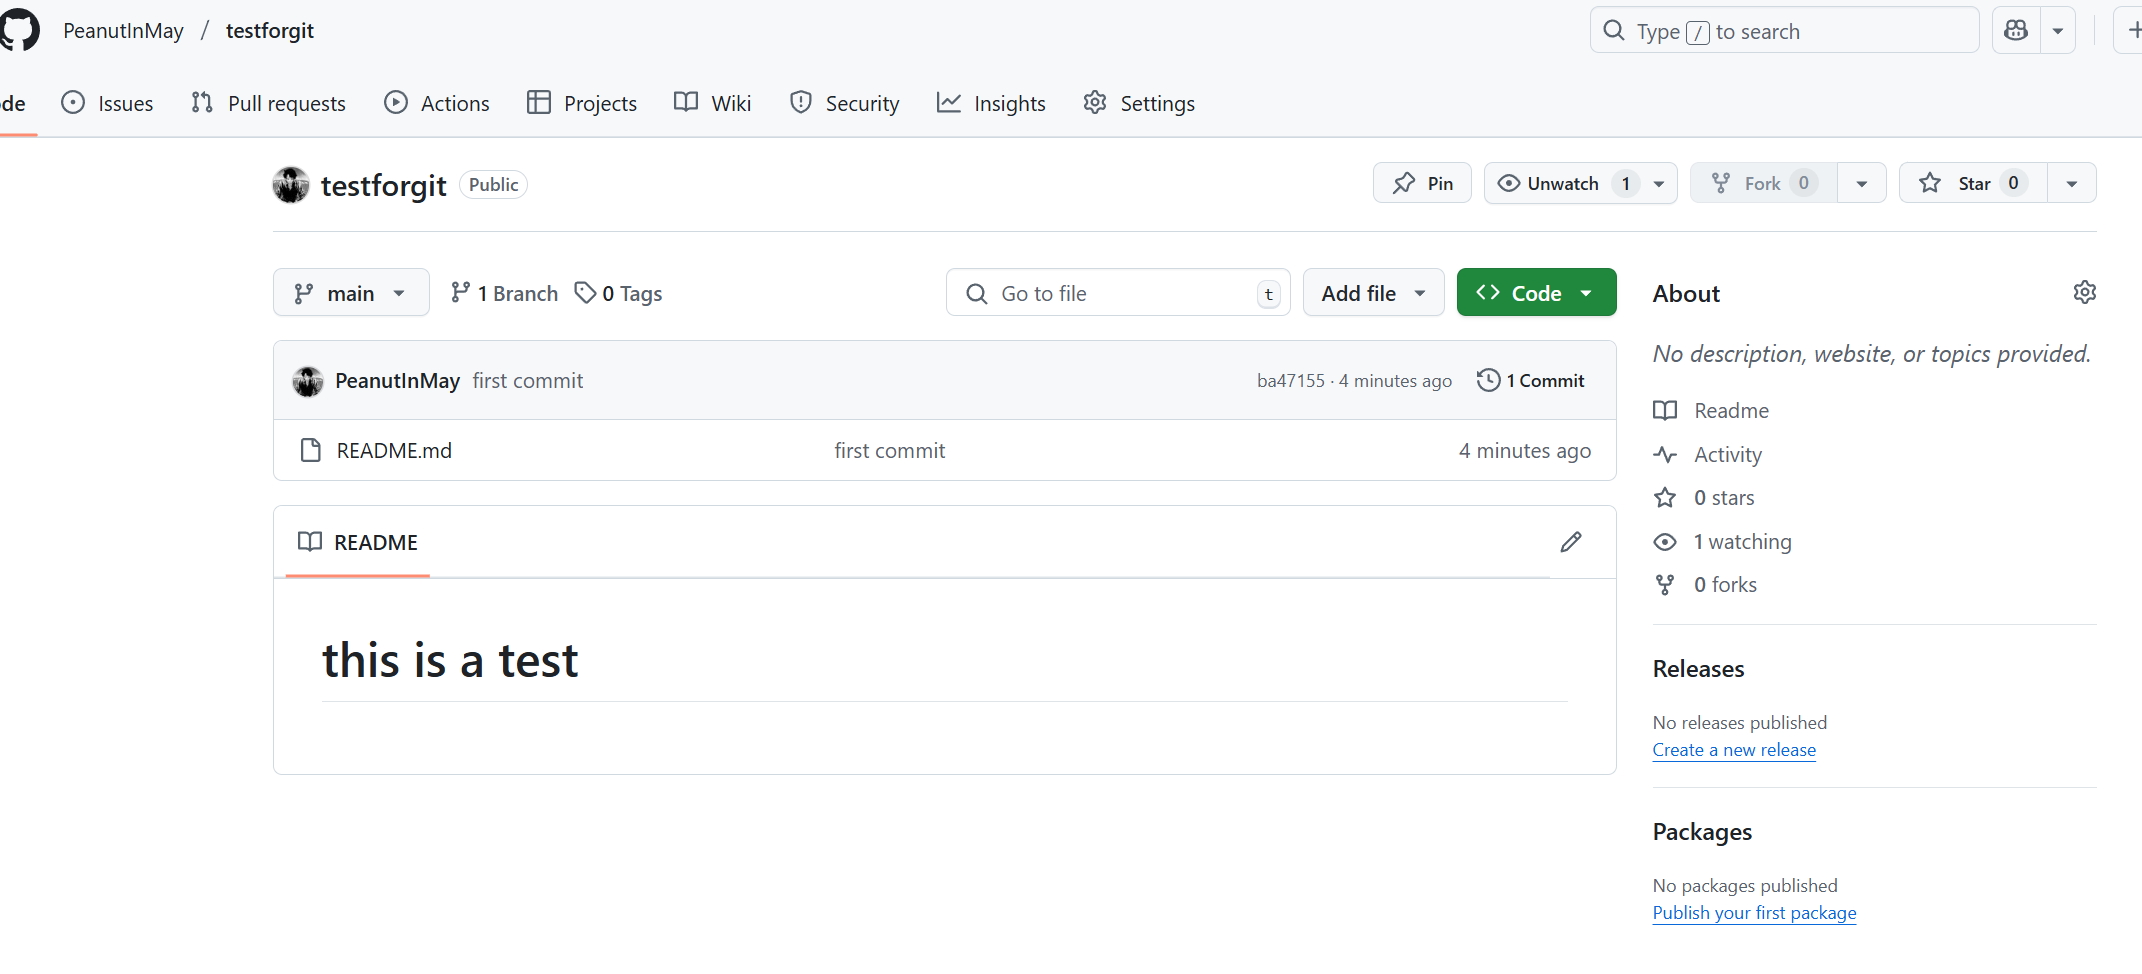Click the Public visibility badge

pyautogui.click(x=493, y=185)
